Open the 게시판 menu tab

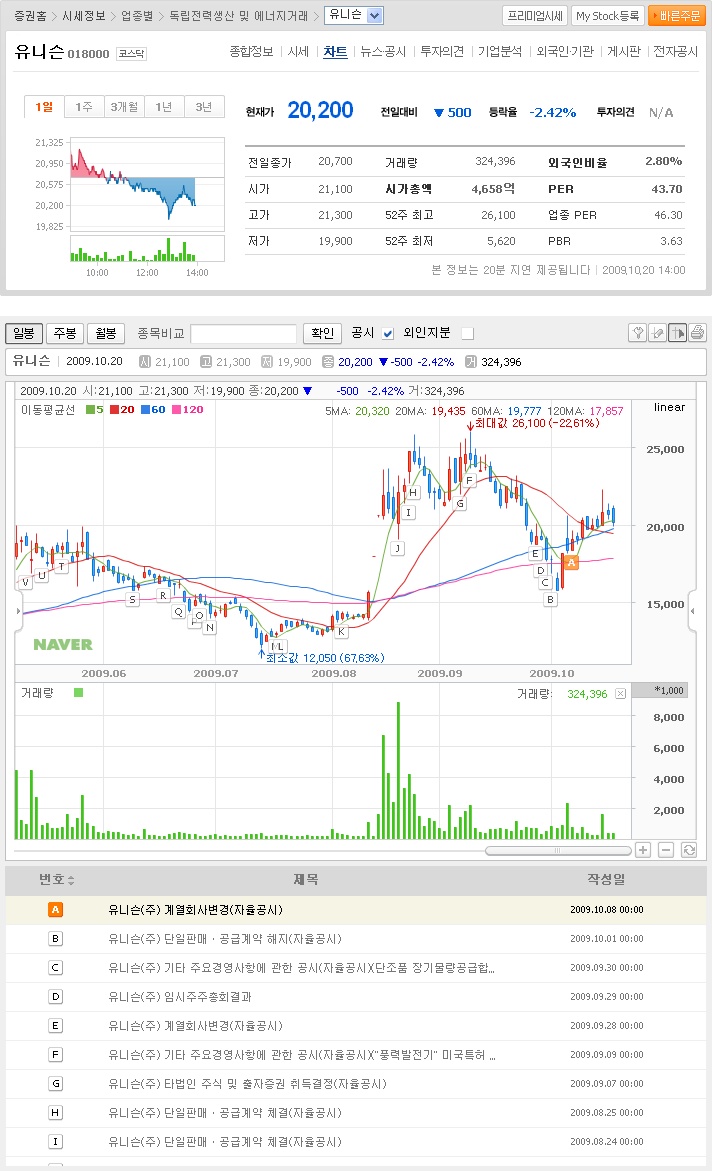click(x=624, y=52)
